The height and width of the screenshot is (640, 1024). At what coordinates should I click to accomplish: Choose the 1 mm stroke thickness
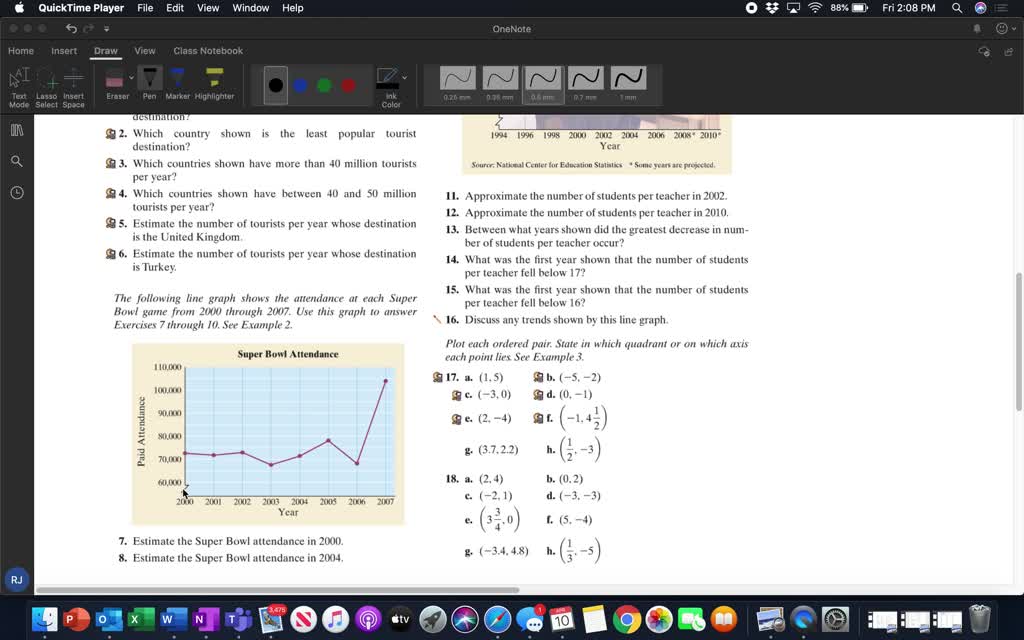click(x=628, y=80)
